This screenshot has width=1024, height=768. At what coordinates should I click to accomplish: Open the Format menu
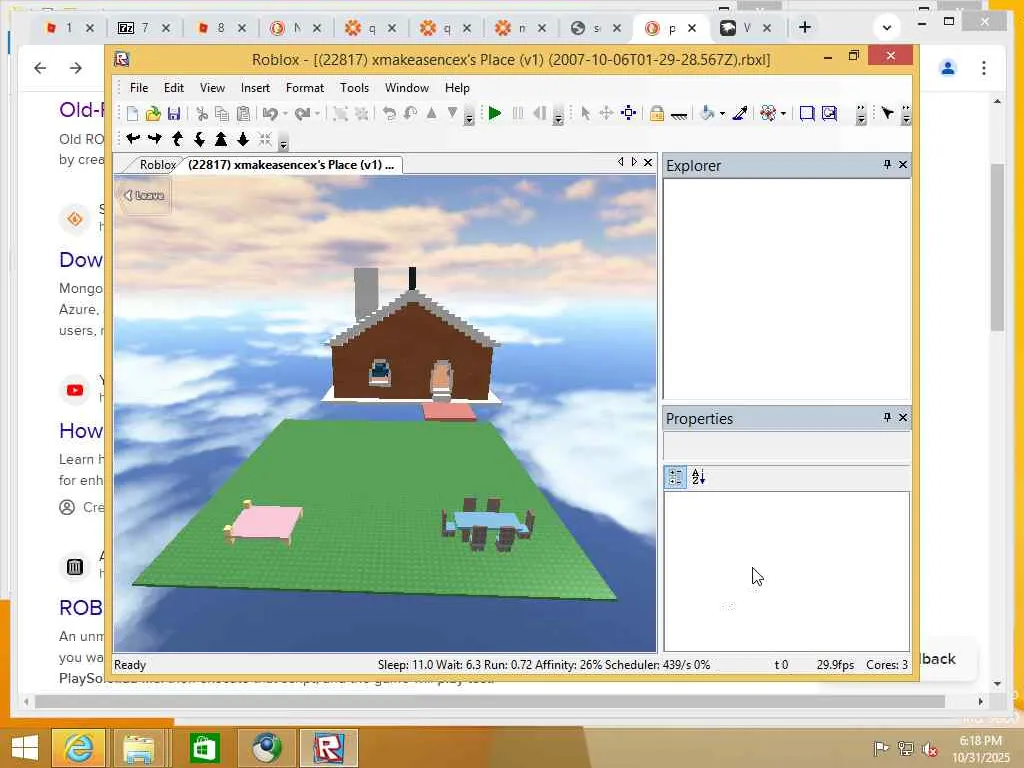point(305,88)
